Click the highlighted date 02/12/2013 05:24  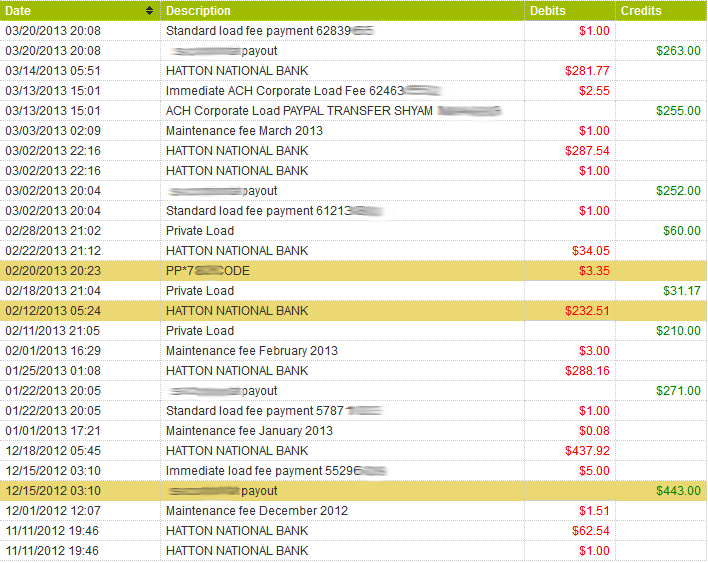click(53, 311)
